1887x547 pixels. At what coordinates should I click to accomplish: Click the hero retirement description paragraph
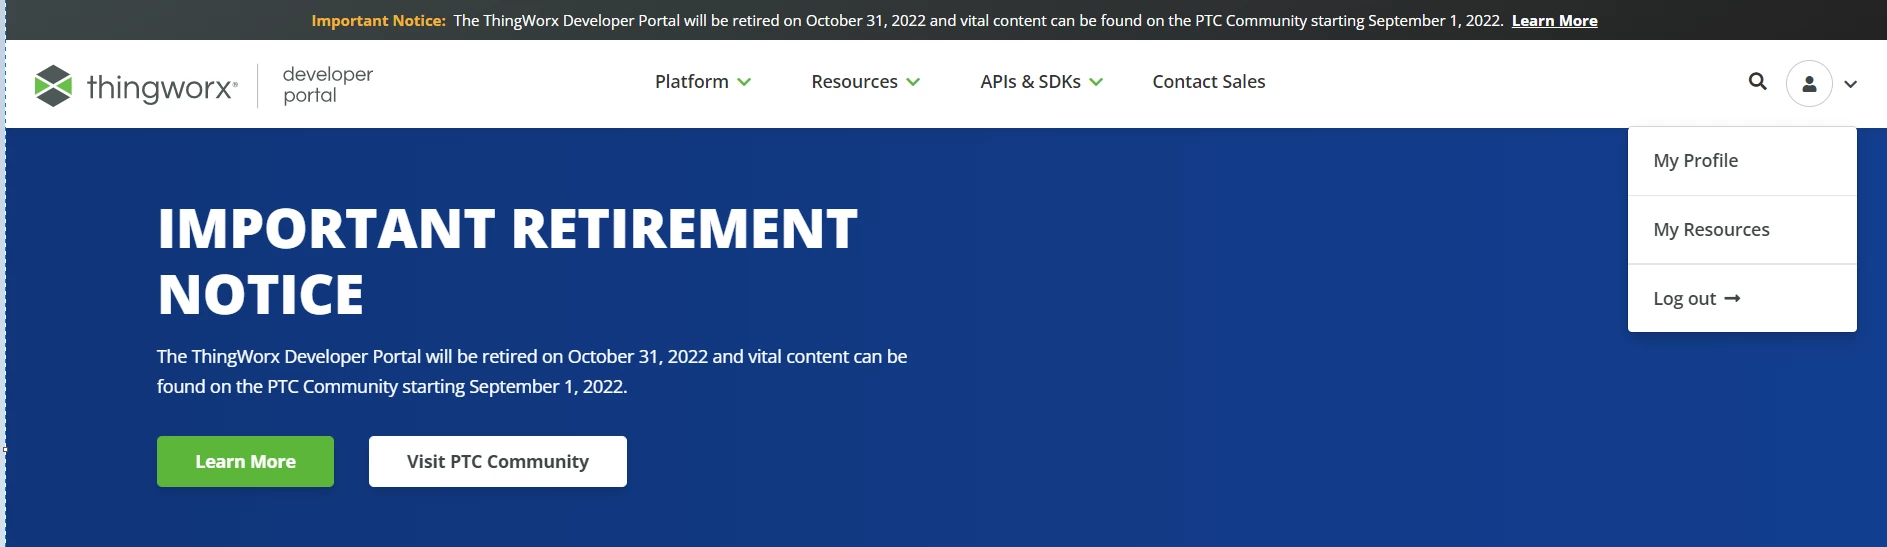[532, 371]
